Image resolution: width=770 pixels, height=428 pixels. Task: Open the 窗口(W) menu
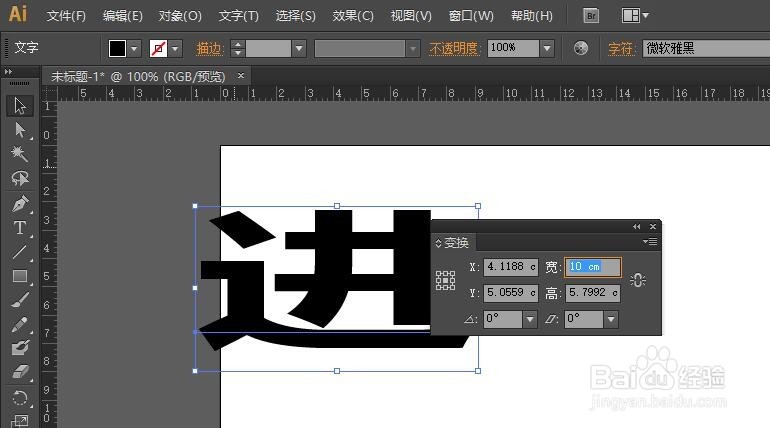(471, 16)
